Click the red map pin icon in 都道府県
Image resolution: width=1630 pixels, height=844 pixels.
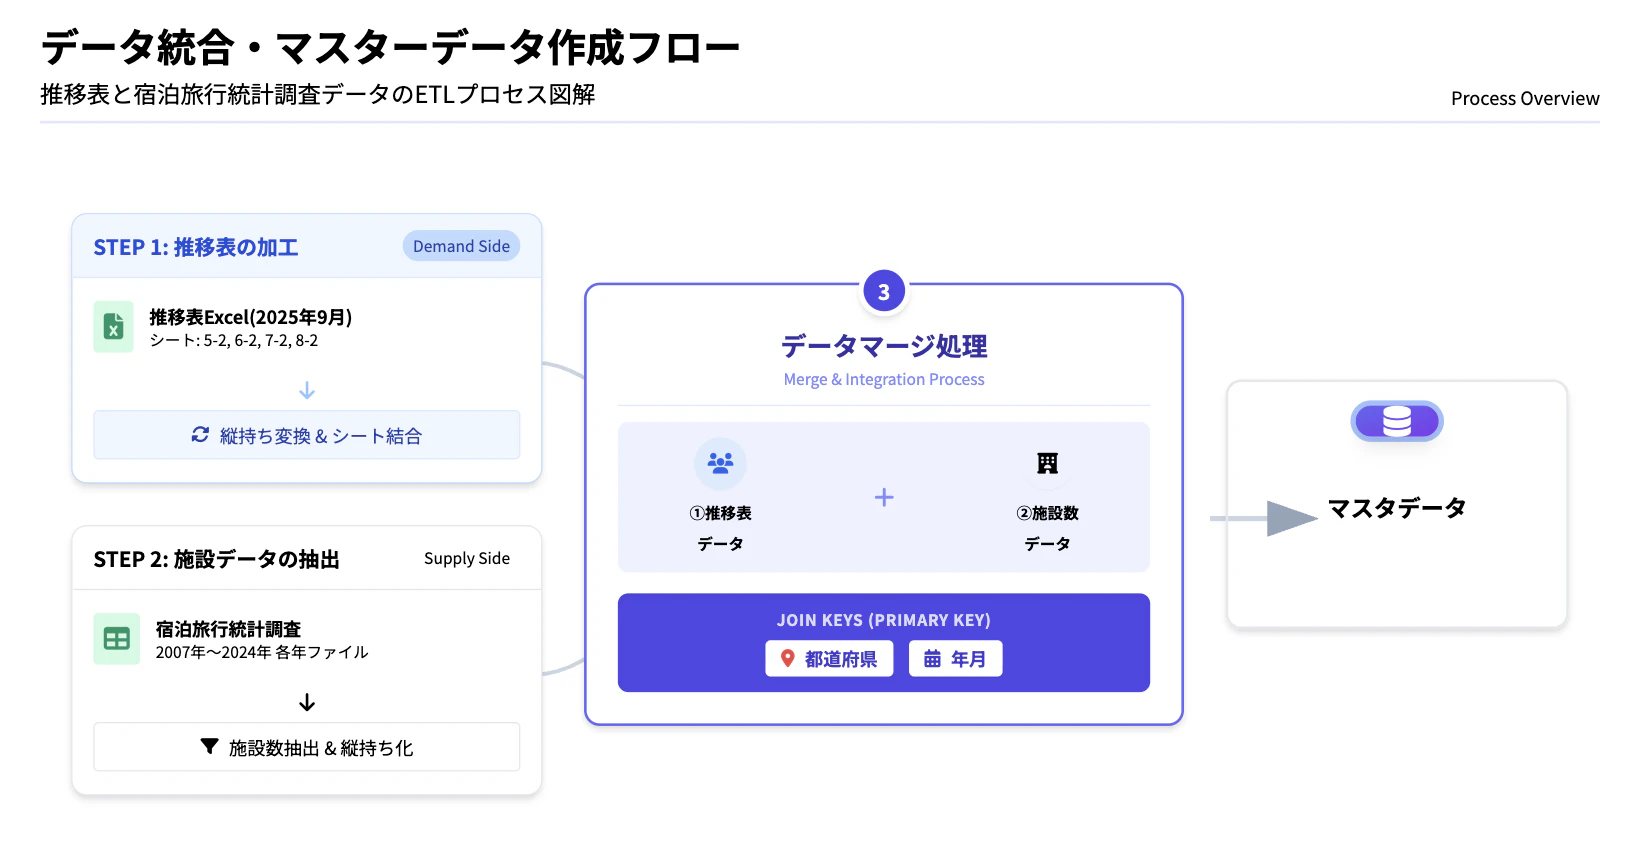[x=787, y=659]
